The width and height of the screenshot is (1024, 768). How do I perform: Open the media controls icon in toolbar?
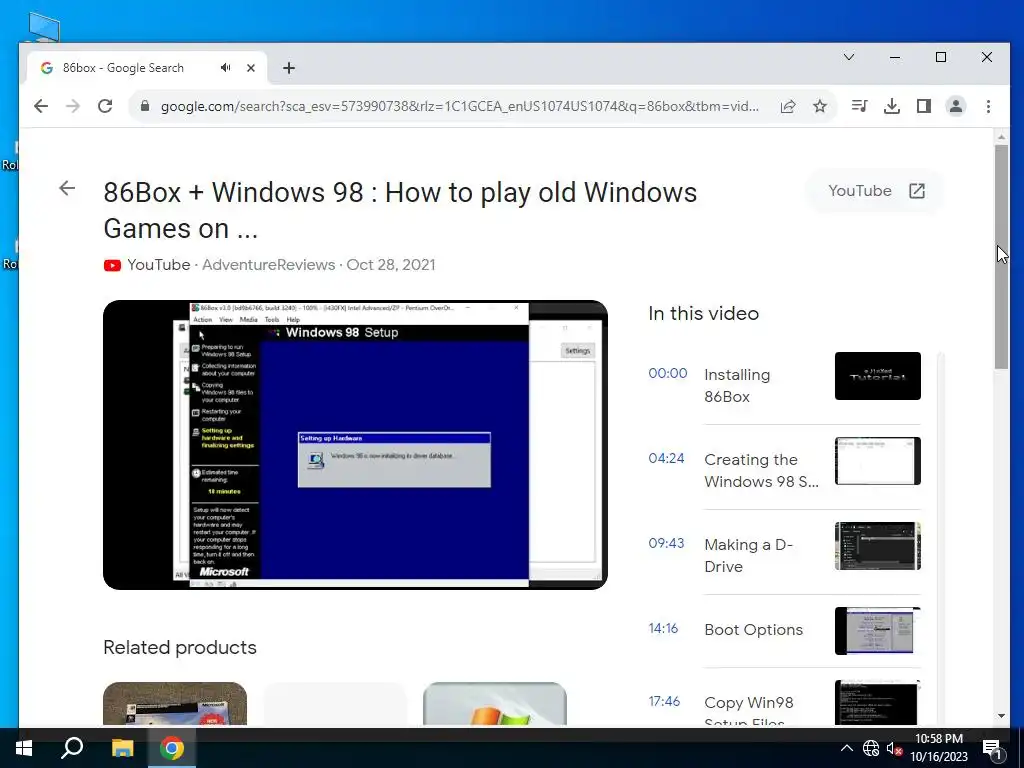[x=859, y=106]
